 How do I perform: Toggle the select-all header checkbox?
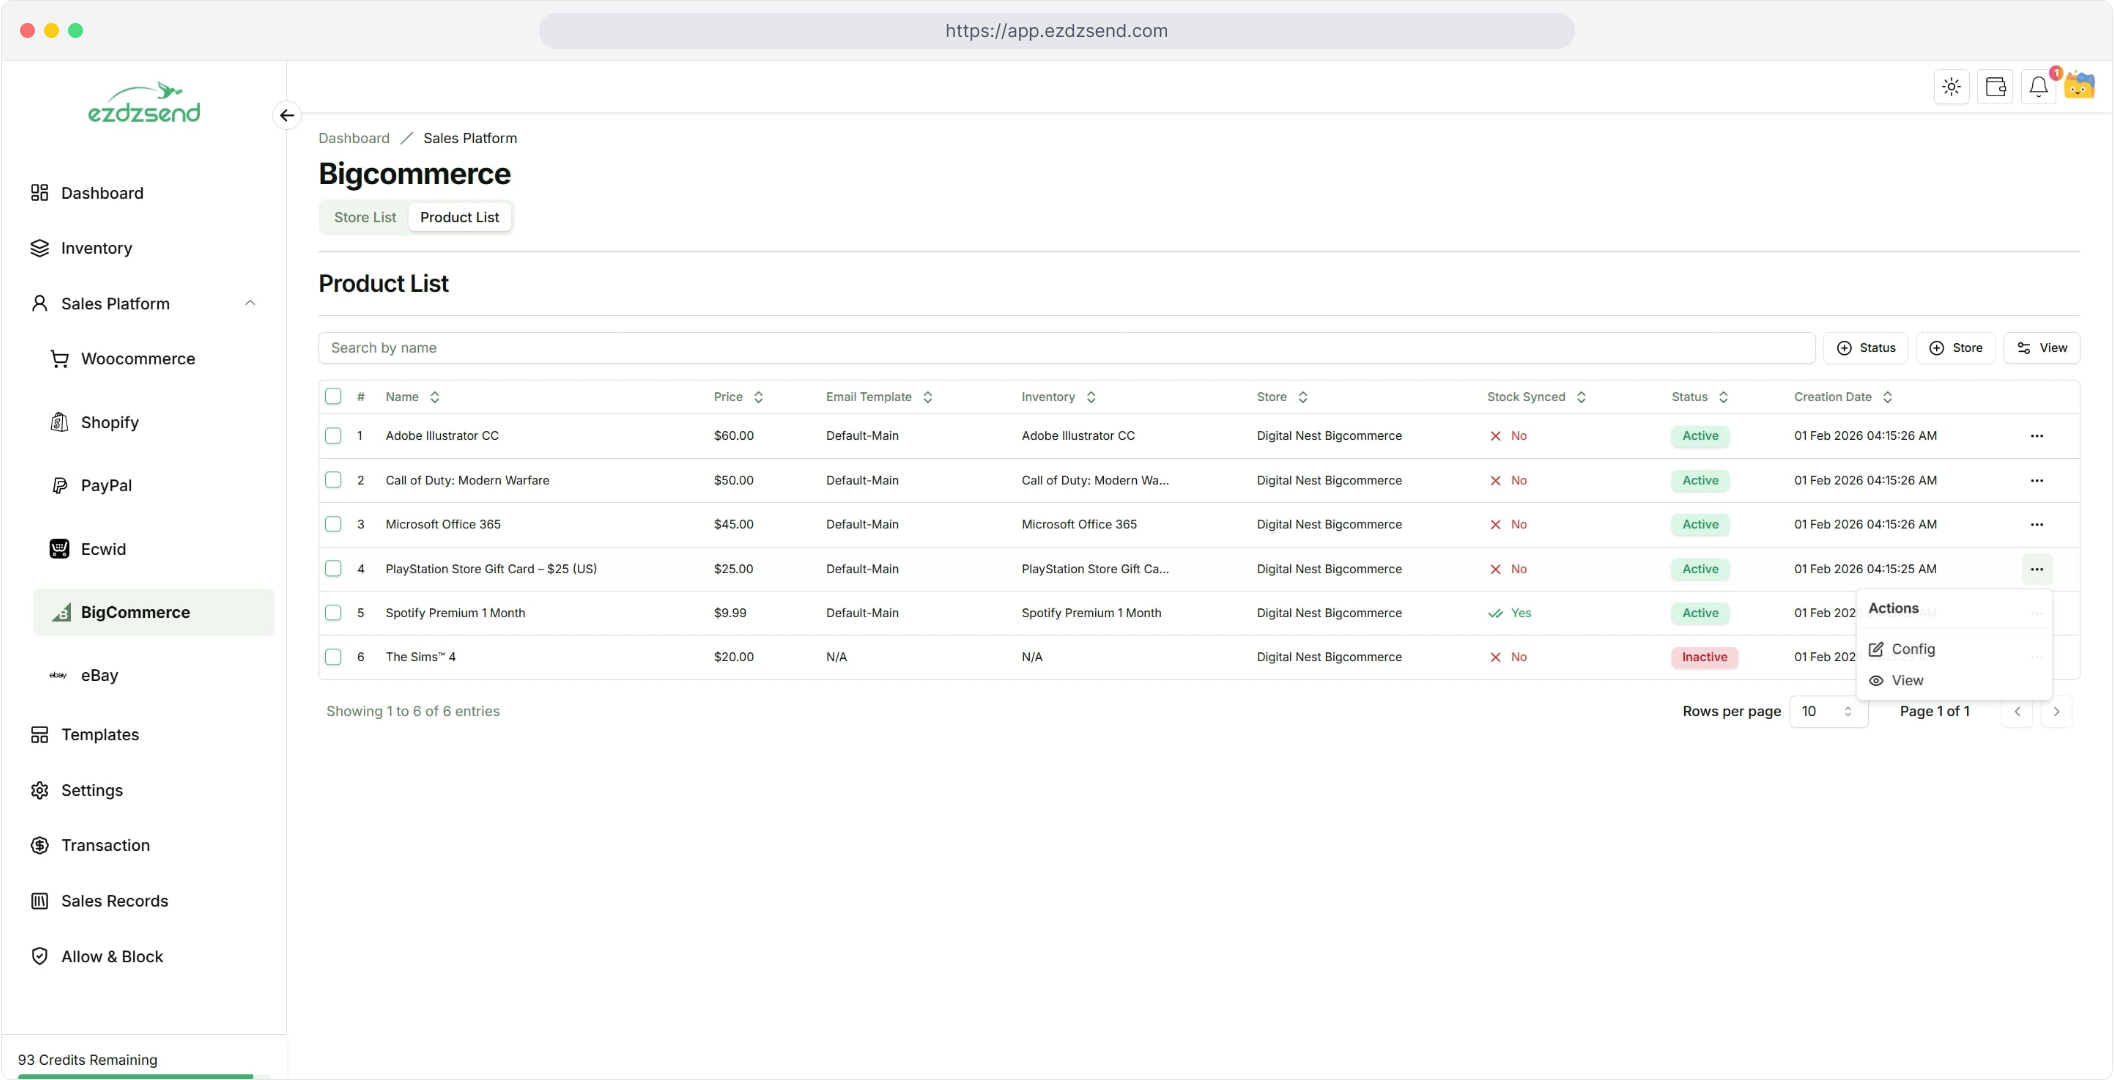click(x=333, y=396)
